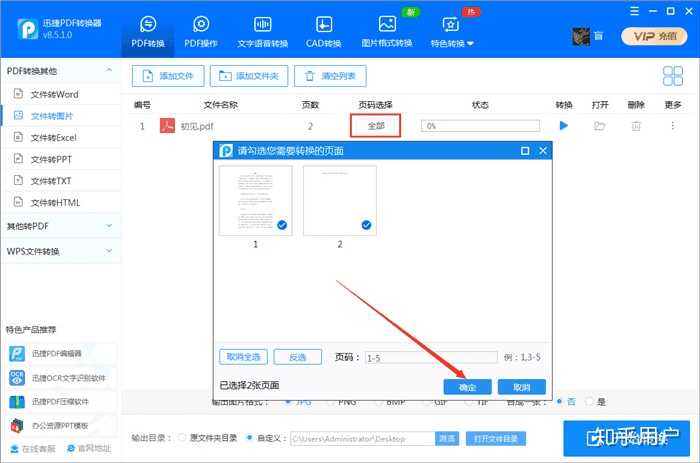The image size is (700, 463).
Task: Uncheck the page 2 checkmark
Action: coord(366,225)
